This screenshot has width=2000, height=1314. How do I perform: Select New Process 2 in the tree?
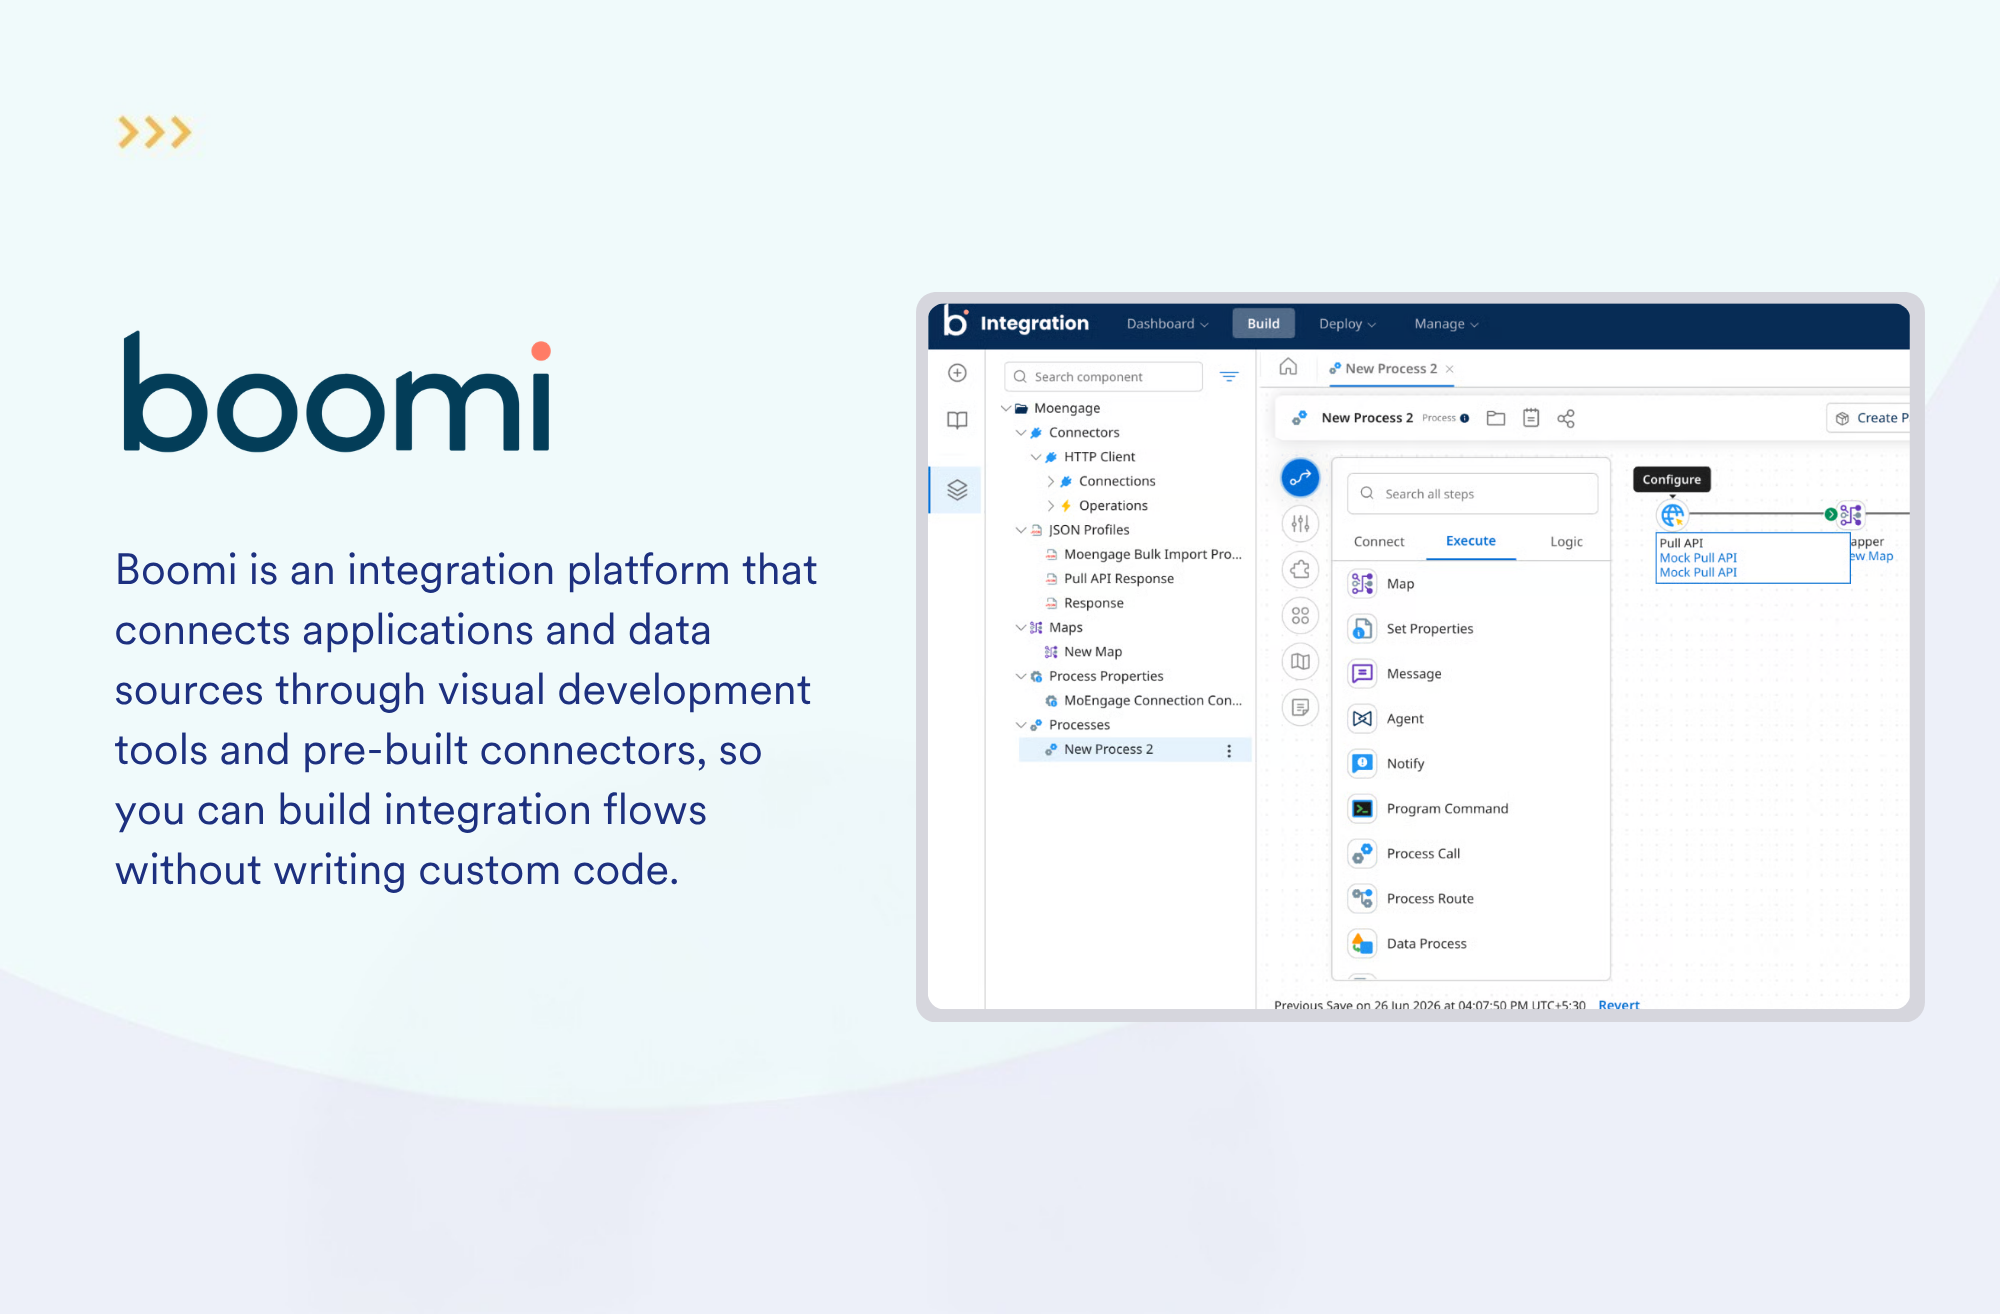click(x=1135, y=750)
